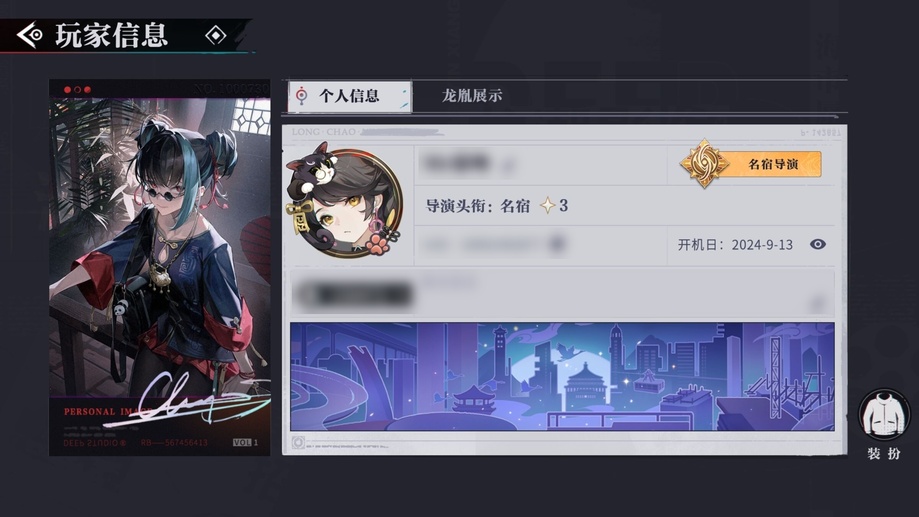
Task: Click the orange 名宿导演 title button
Action: [773, 164]
